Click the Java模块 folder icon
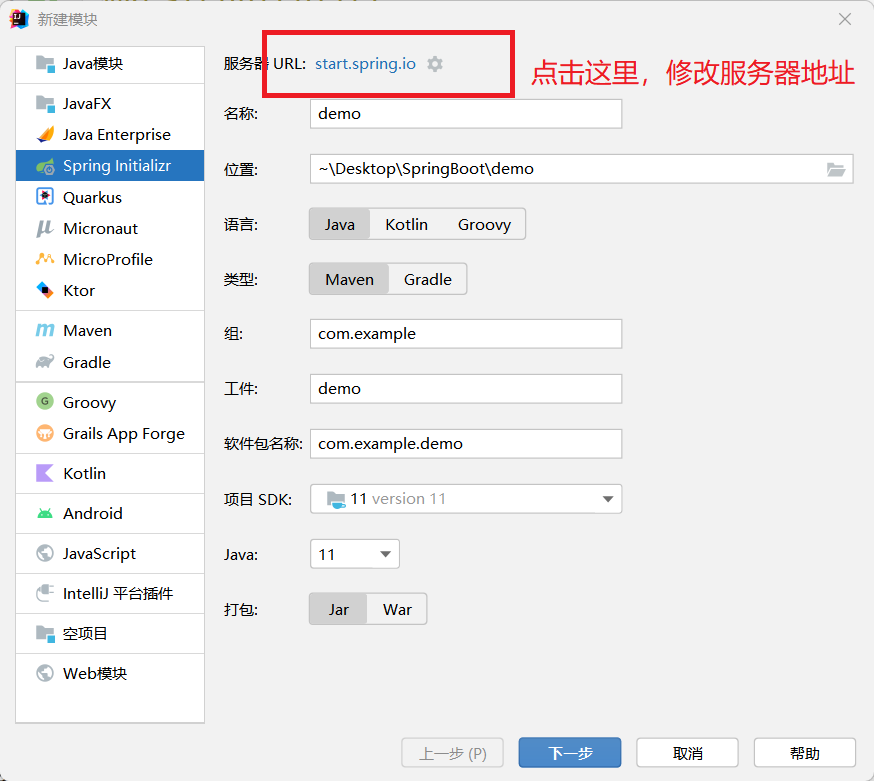The height and width of the screenshot is (781, 874). pyautogui.click(x=45, y=64)
